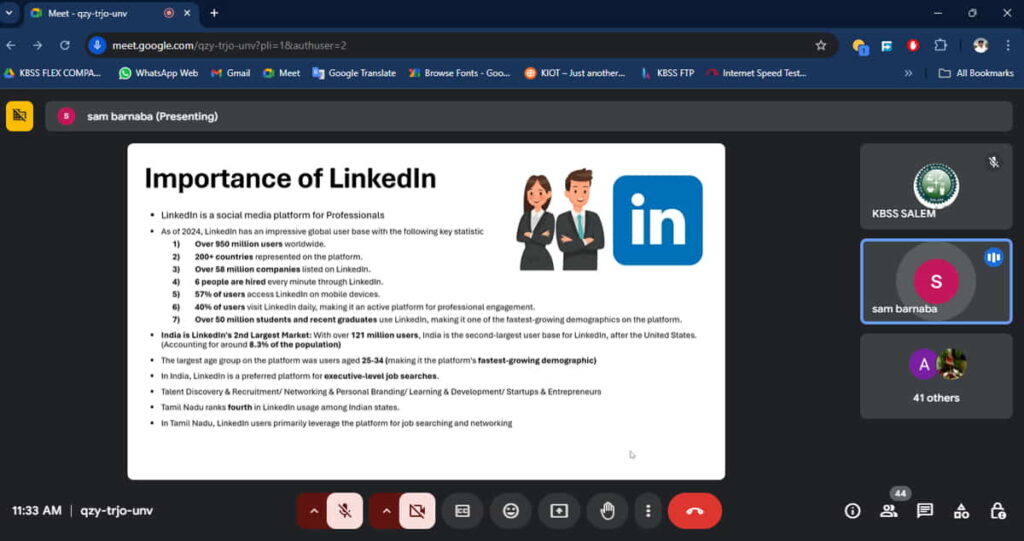The image size is (1024, 541).
Task: Open host controls lock icon
Action: [x=997, y=511]
